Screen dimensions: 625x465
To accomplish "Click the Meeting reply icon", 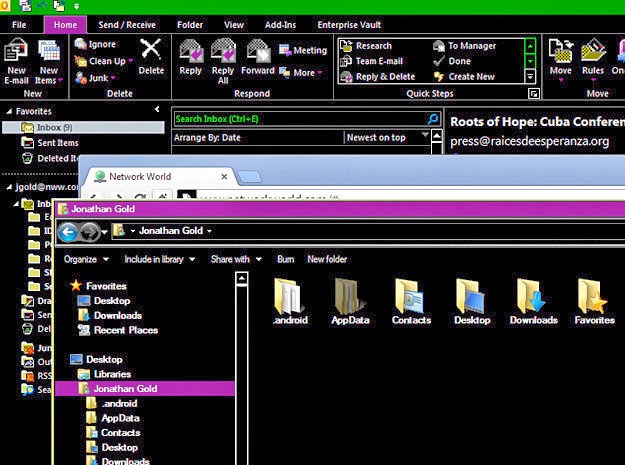I will coord(285,50).
